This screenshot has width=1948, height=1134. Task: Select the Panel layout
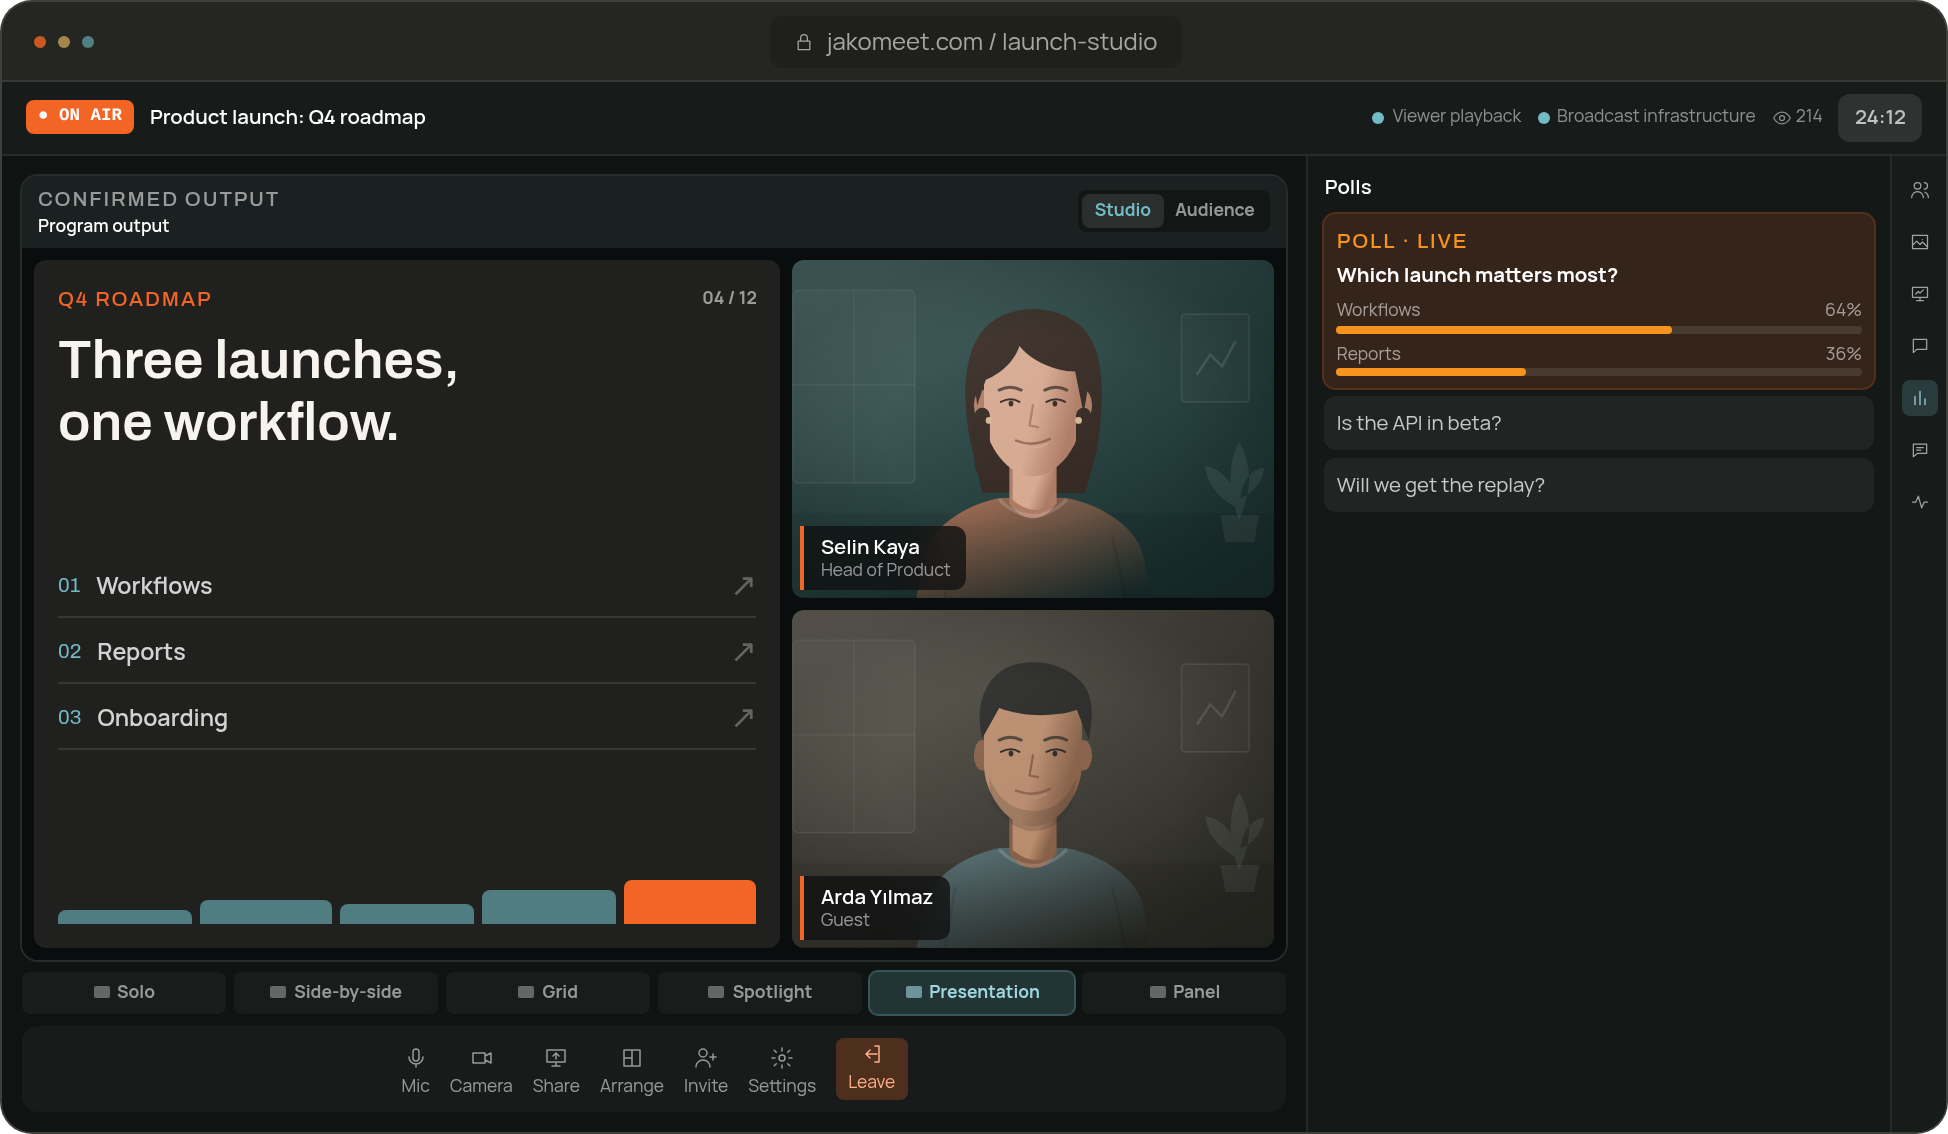[1184, 992]
